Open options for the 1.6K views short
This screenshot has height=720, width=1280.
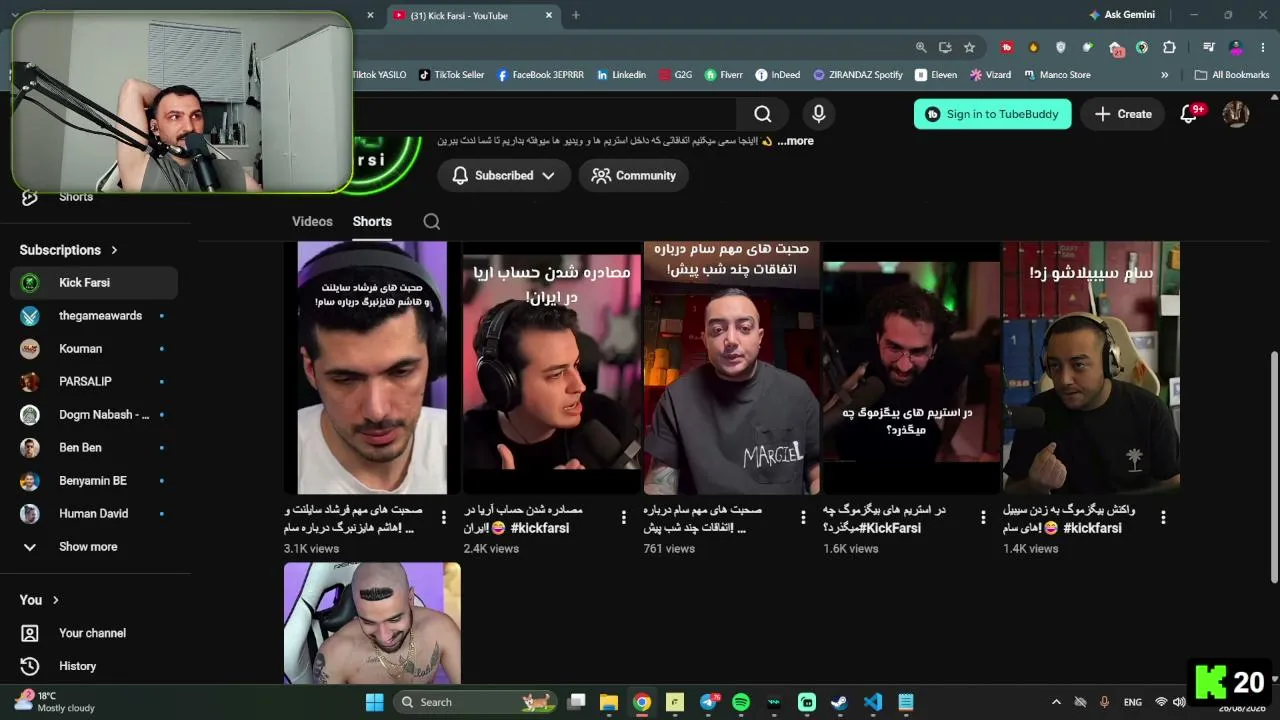983,517
